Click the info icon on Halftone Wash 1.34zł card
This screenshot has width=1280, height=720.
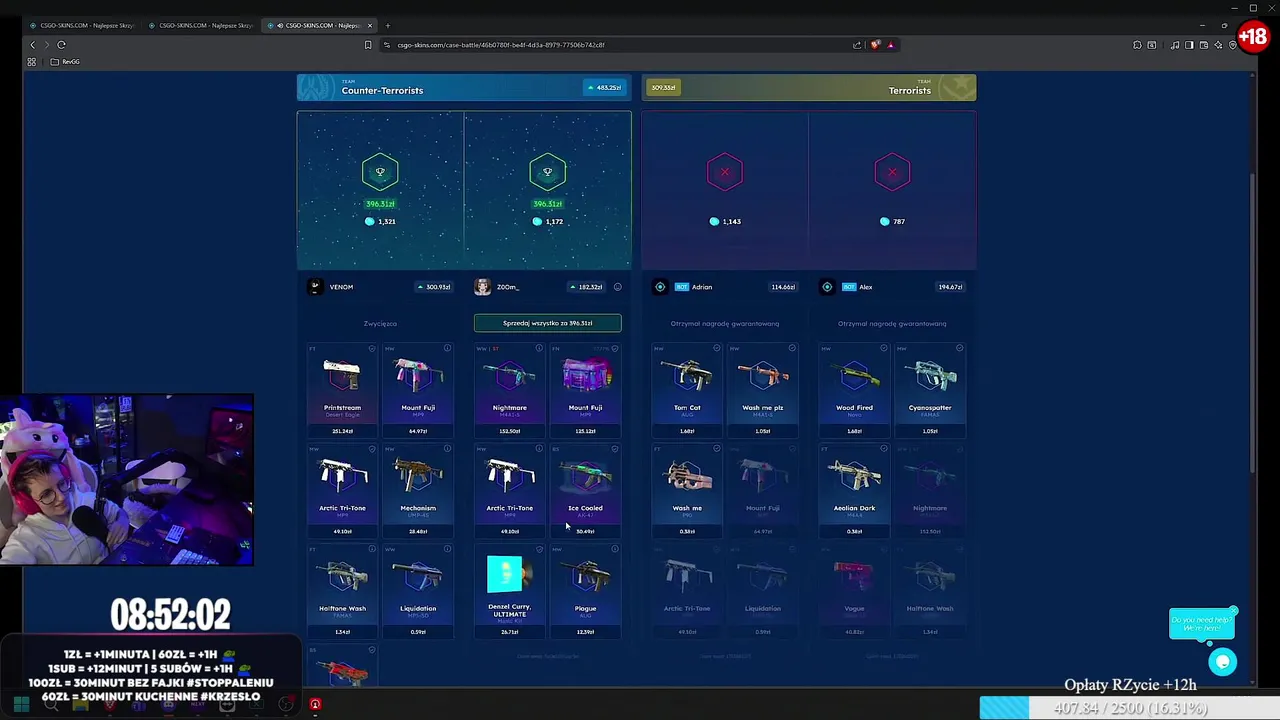click(372, 549)
